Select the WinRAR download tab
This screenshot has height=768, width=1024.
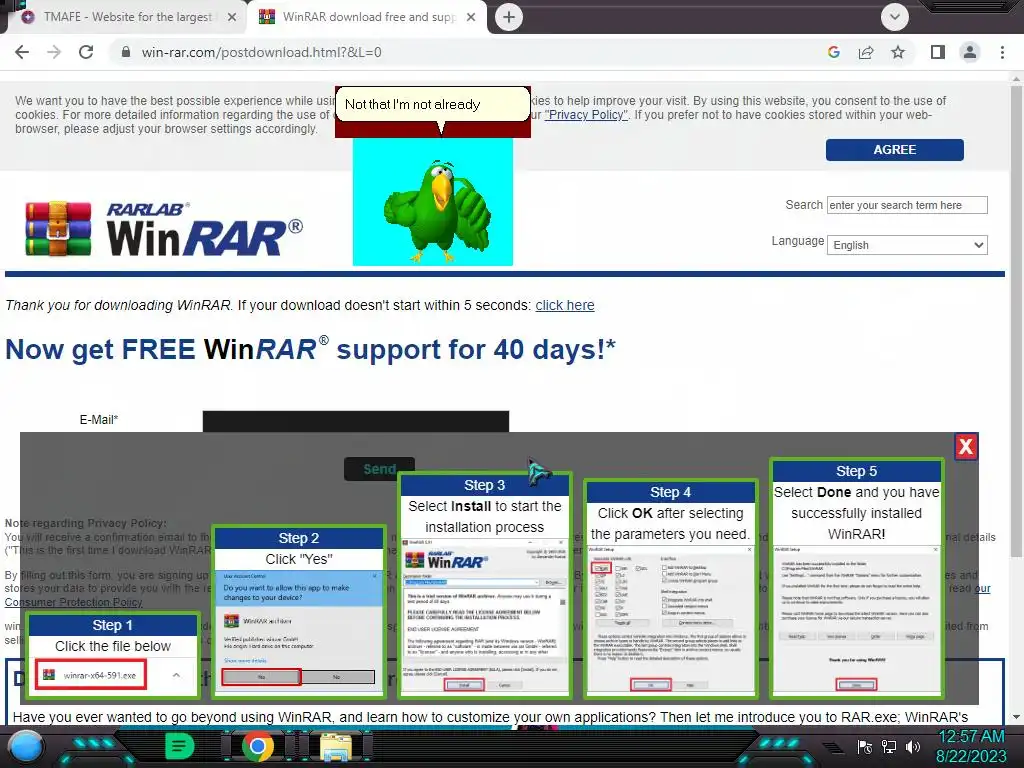coord(368,17)
